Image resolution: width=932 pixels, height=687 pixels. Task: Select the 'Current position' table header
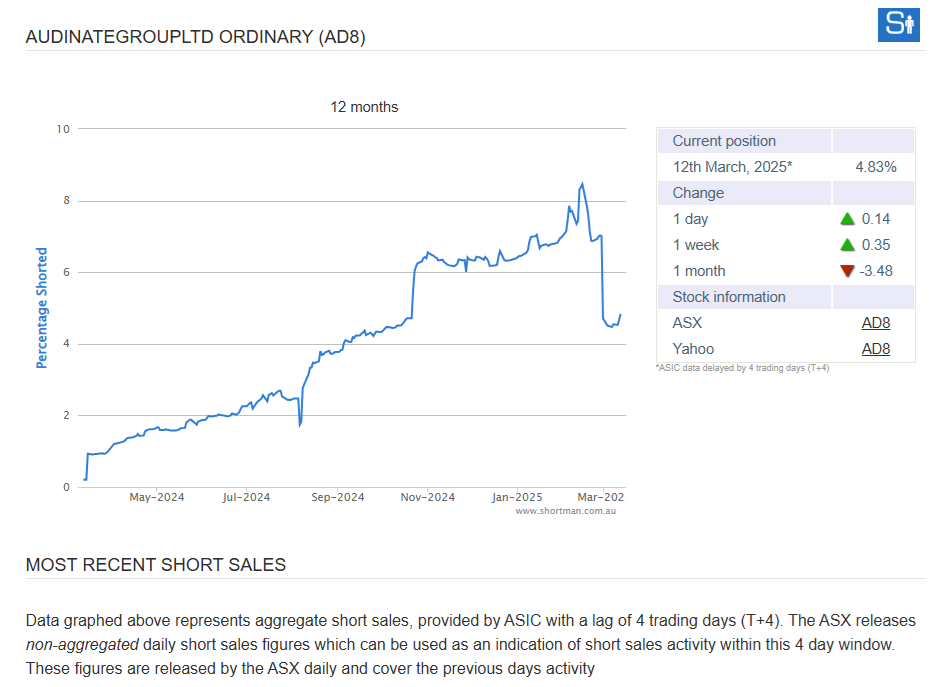[x=724, y=141]
